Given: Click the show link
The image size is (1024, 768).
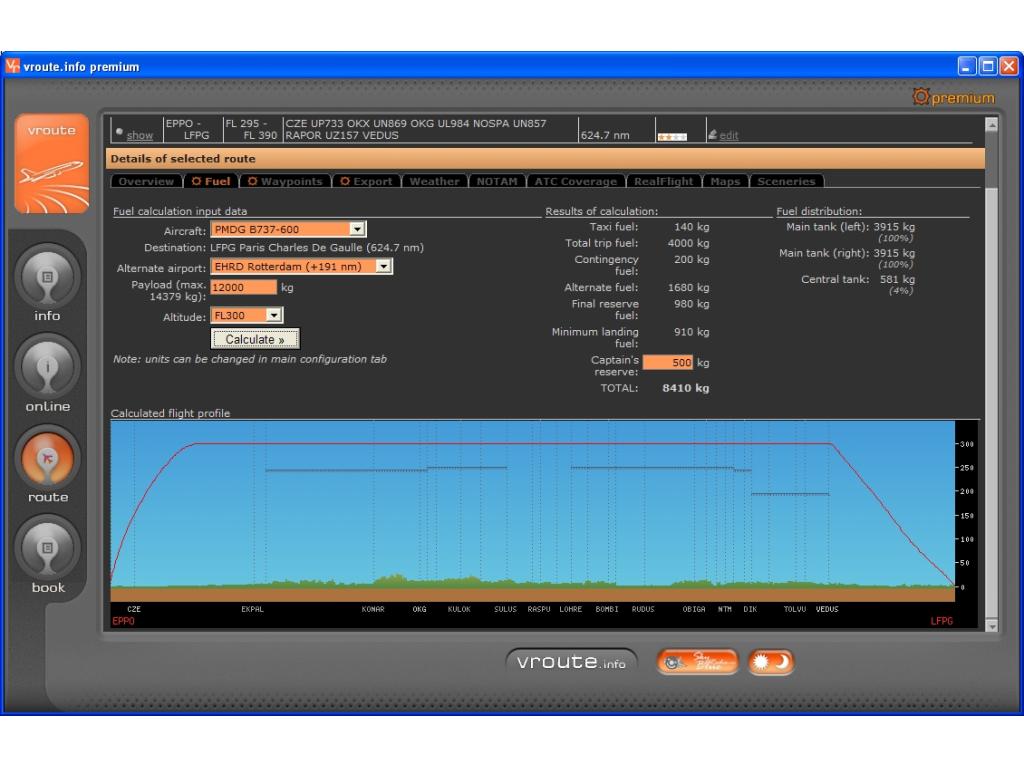Looking at the screenshot, I should 140,135.
